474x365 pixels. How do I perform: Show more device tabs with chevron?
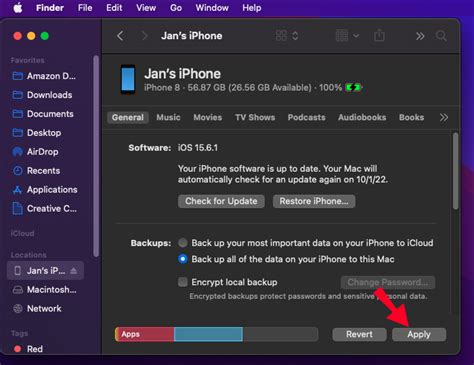444,117
